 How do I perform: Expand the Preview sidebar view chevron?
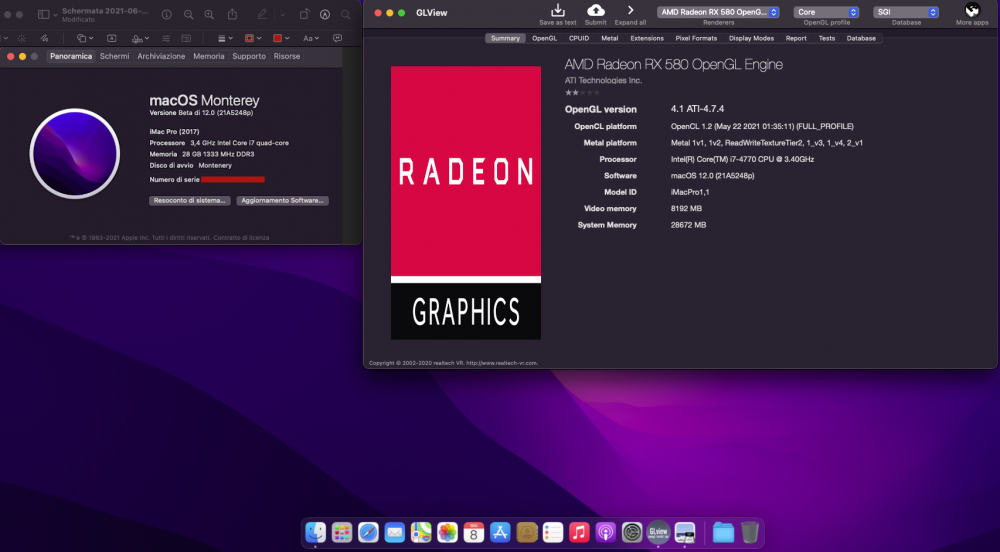point(55,15)
